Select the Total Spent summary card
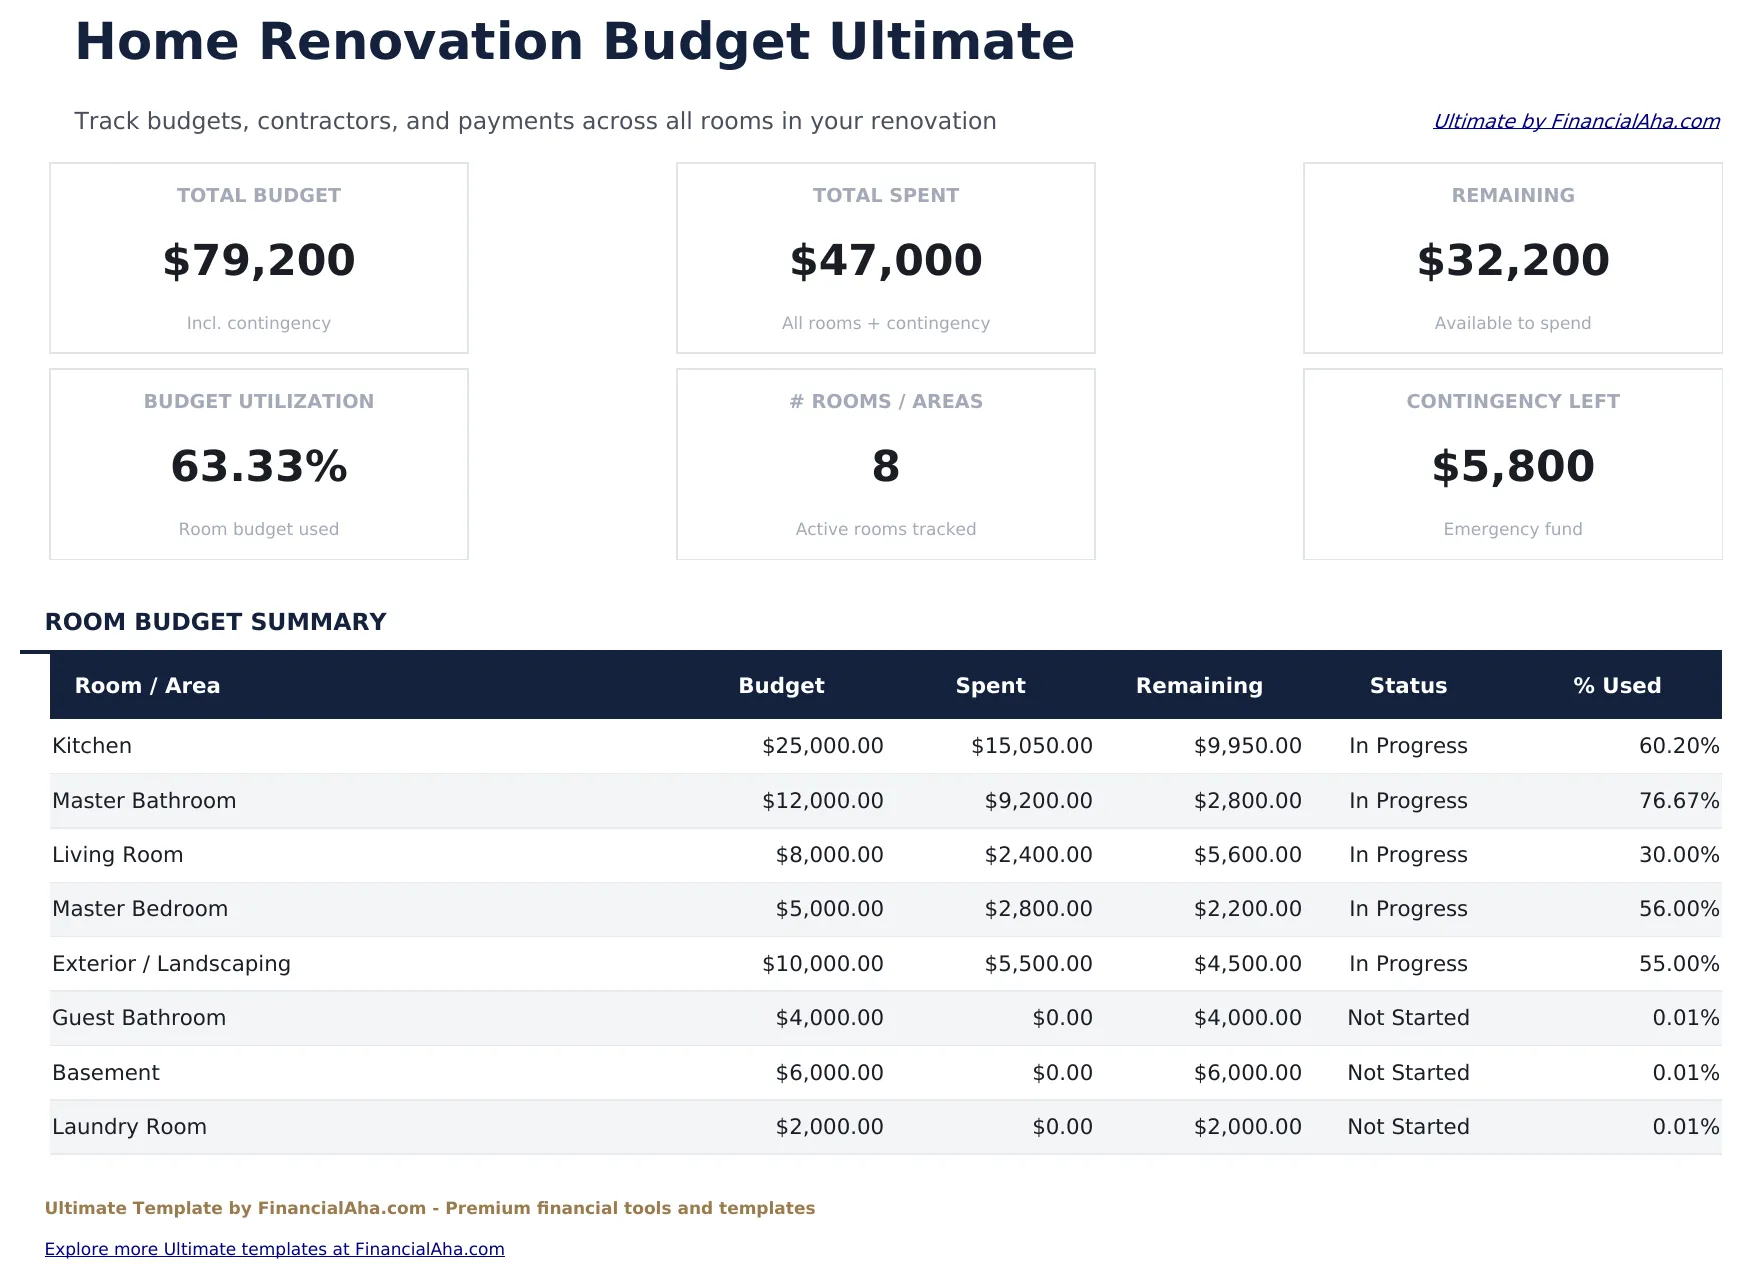1743x1279 pixels. (x=885, y=257)
